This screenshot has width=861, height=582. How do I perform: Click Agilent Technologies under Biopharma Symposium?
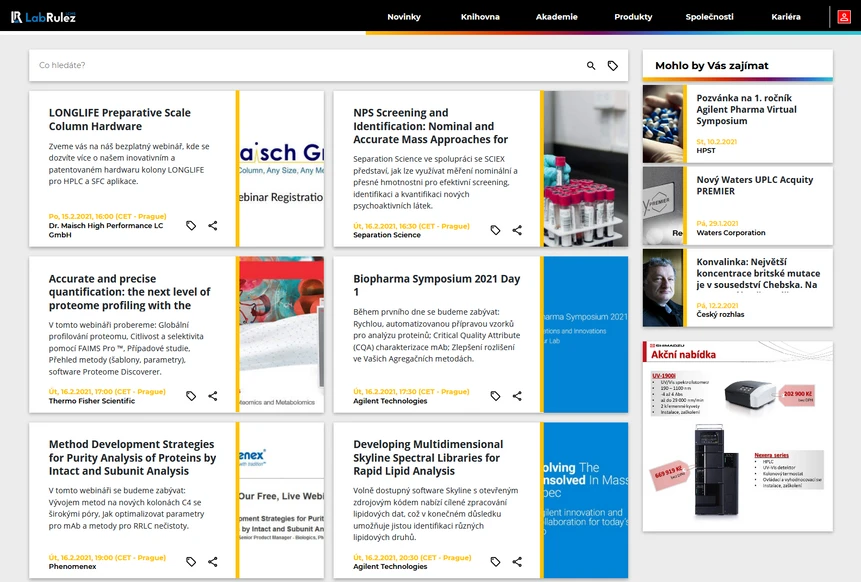click(390, 401)
